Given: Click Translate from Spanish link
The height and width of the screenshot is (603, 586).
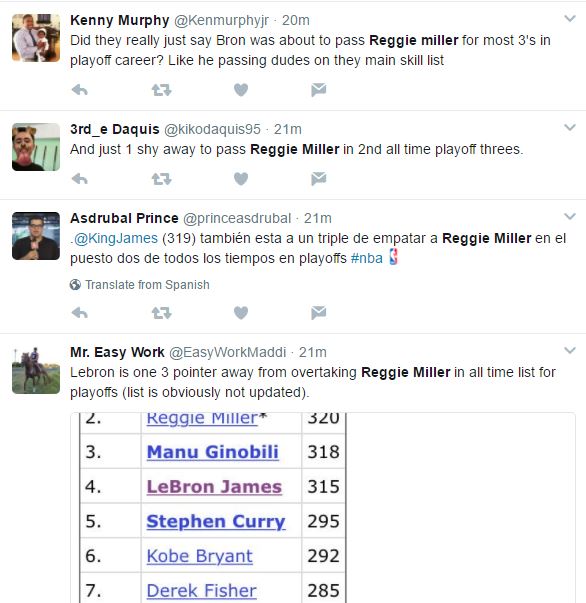Looking at the screenshot, I should 147,285.
